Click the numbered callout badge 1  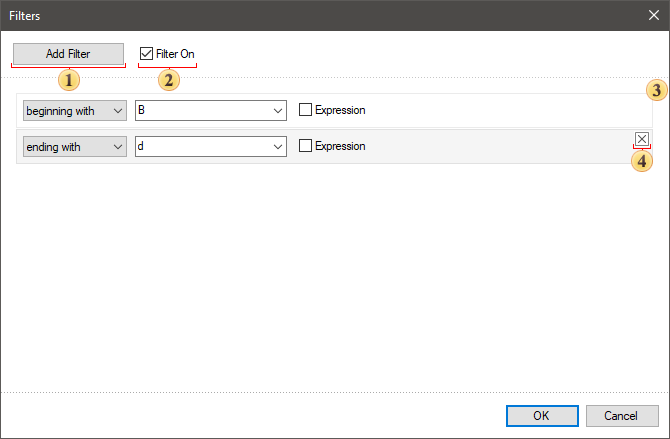coord(69,79)
